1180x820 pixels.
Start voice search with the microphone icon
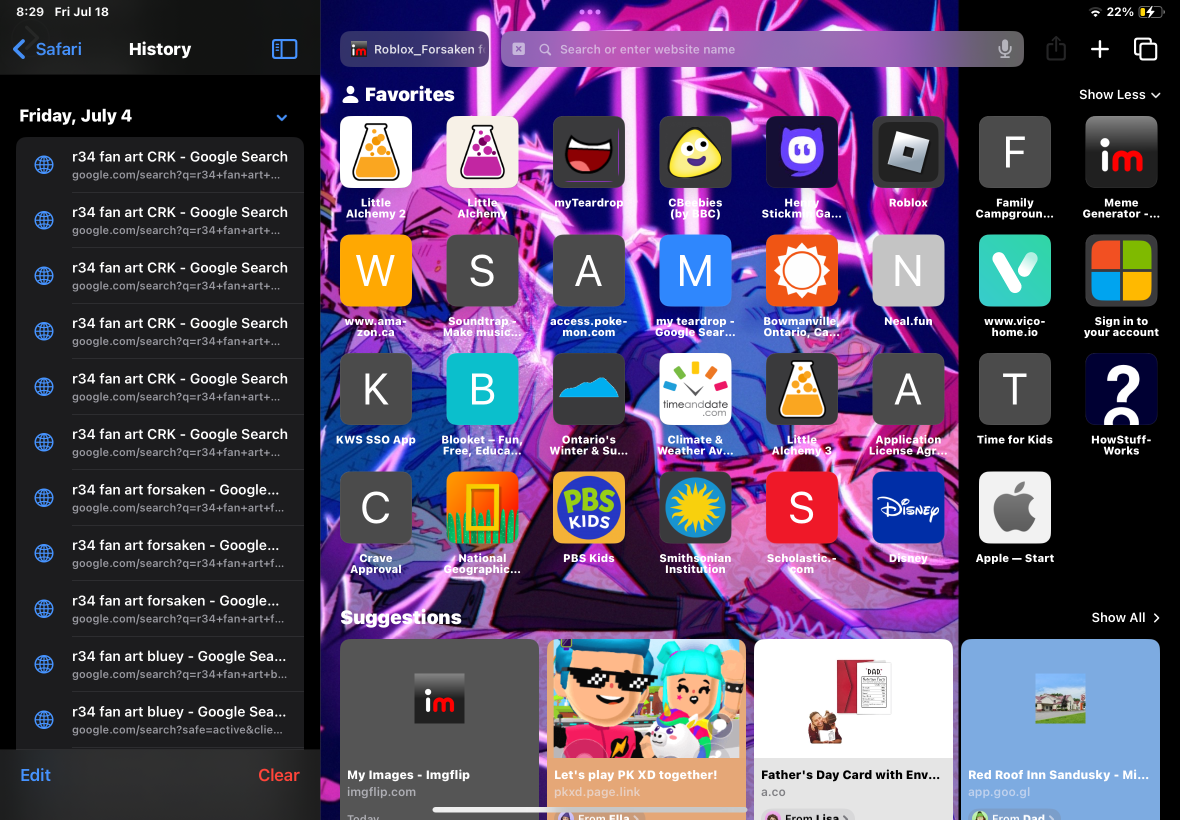coord(1005,49)
